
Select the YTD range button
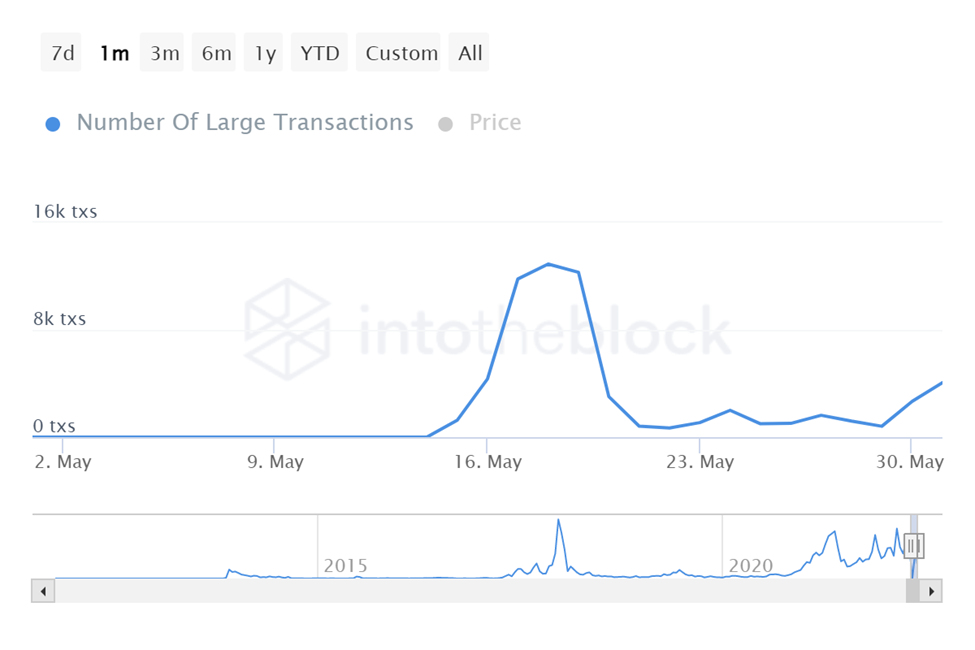(x=321, y=53)
